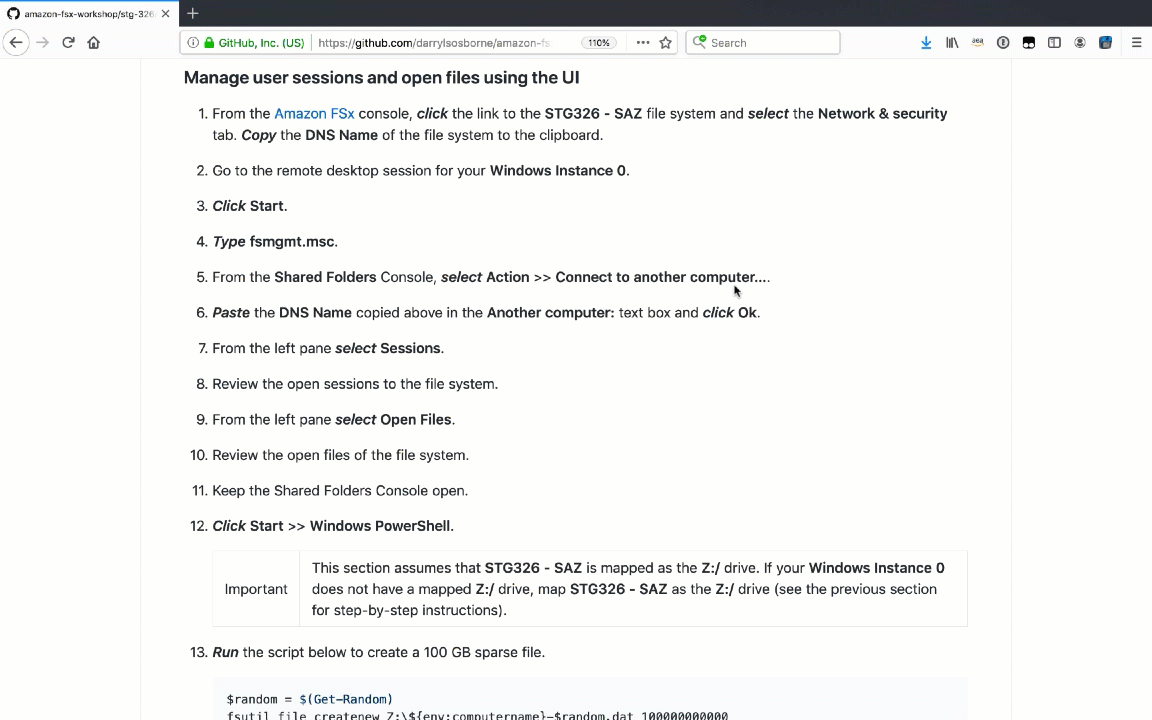Click 'Review the open sessions to the file system'
The height and width of the screenshot is (720, 1152).
click(355, 384)
